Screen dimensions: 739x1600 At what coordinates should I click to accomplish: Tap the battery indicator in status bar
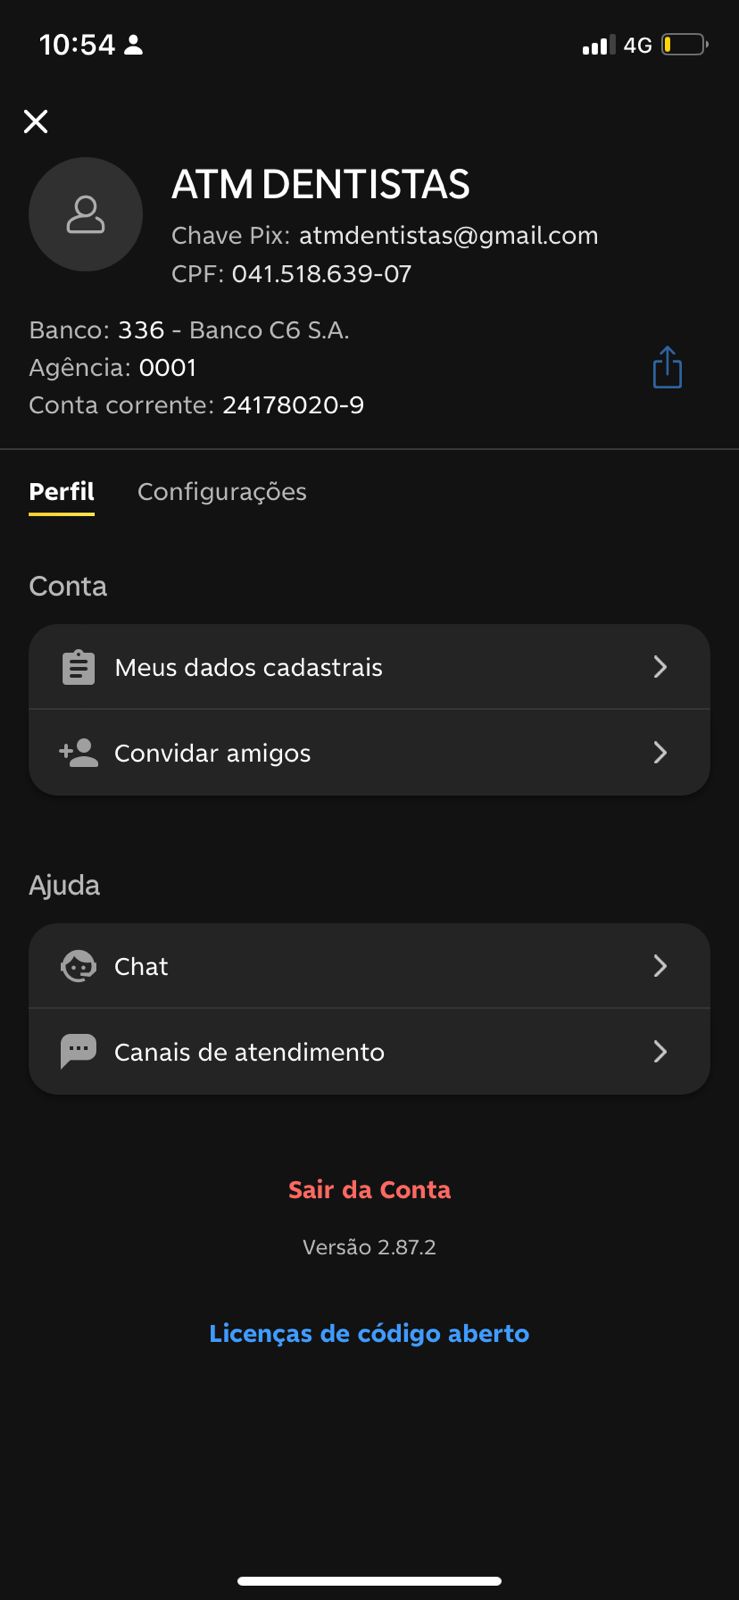click(684, 45)
